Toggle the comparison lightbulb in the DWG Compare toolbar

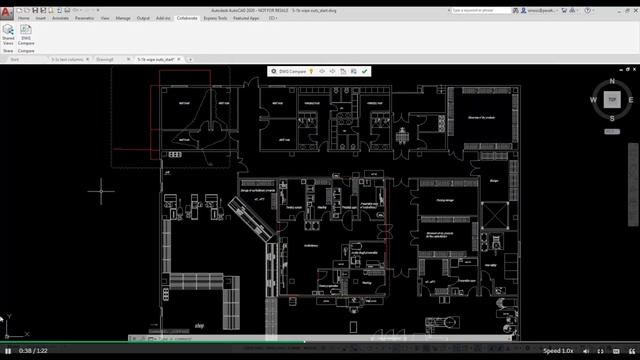point(311,71)
